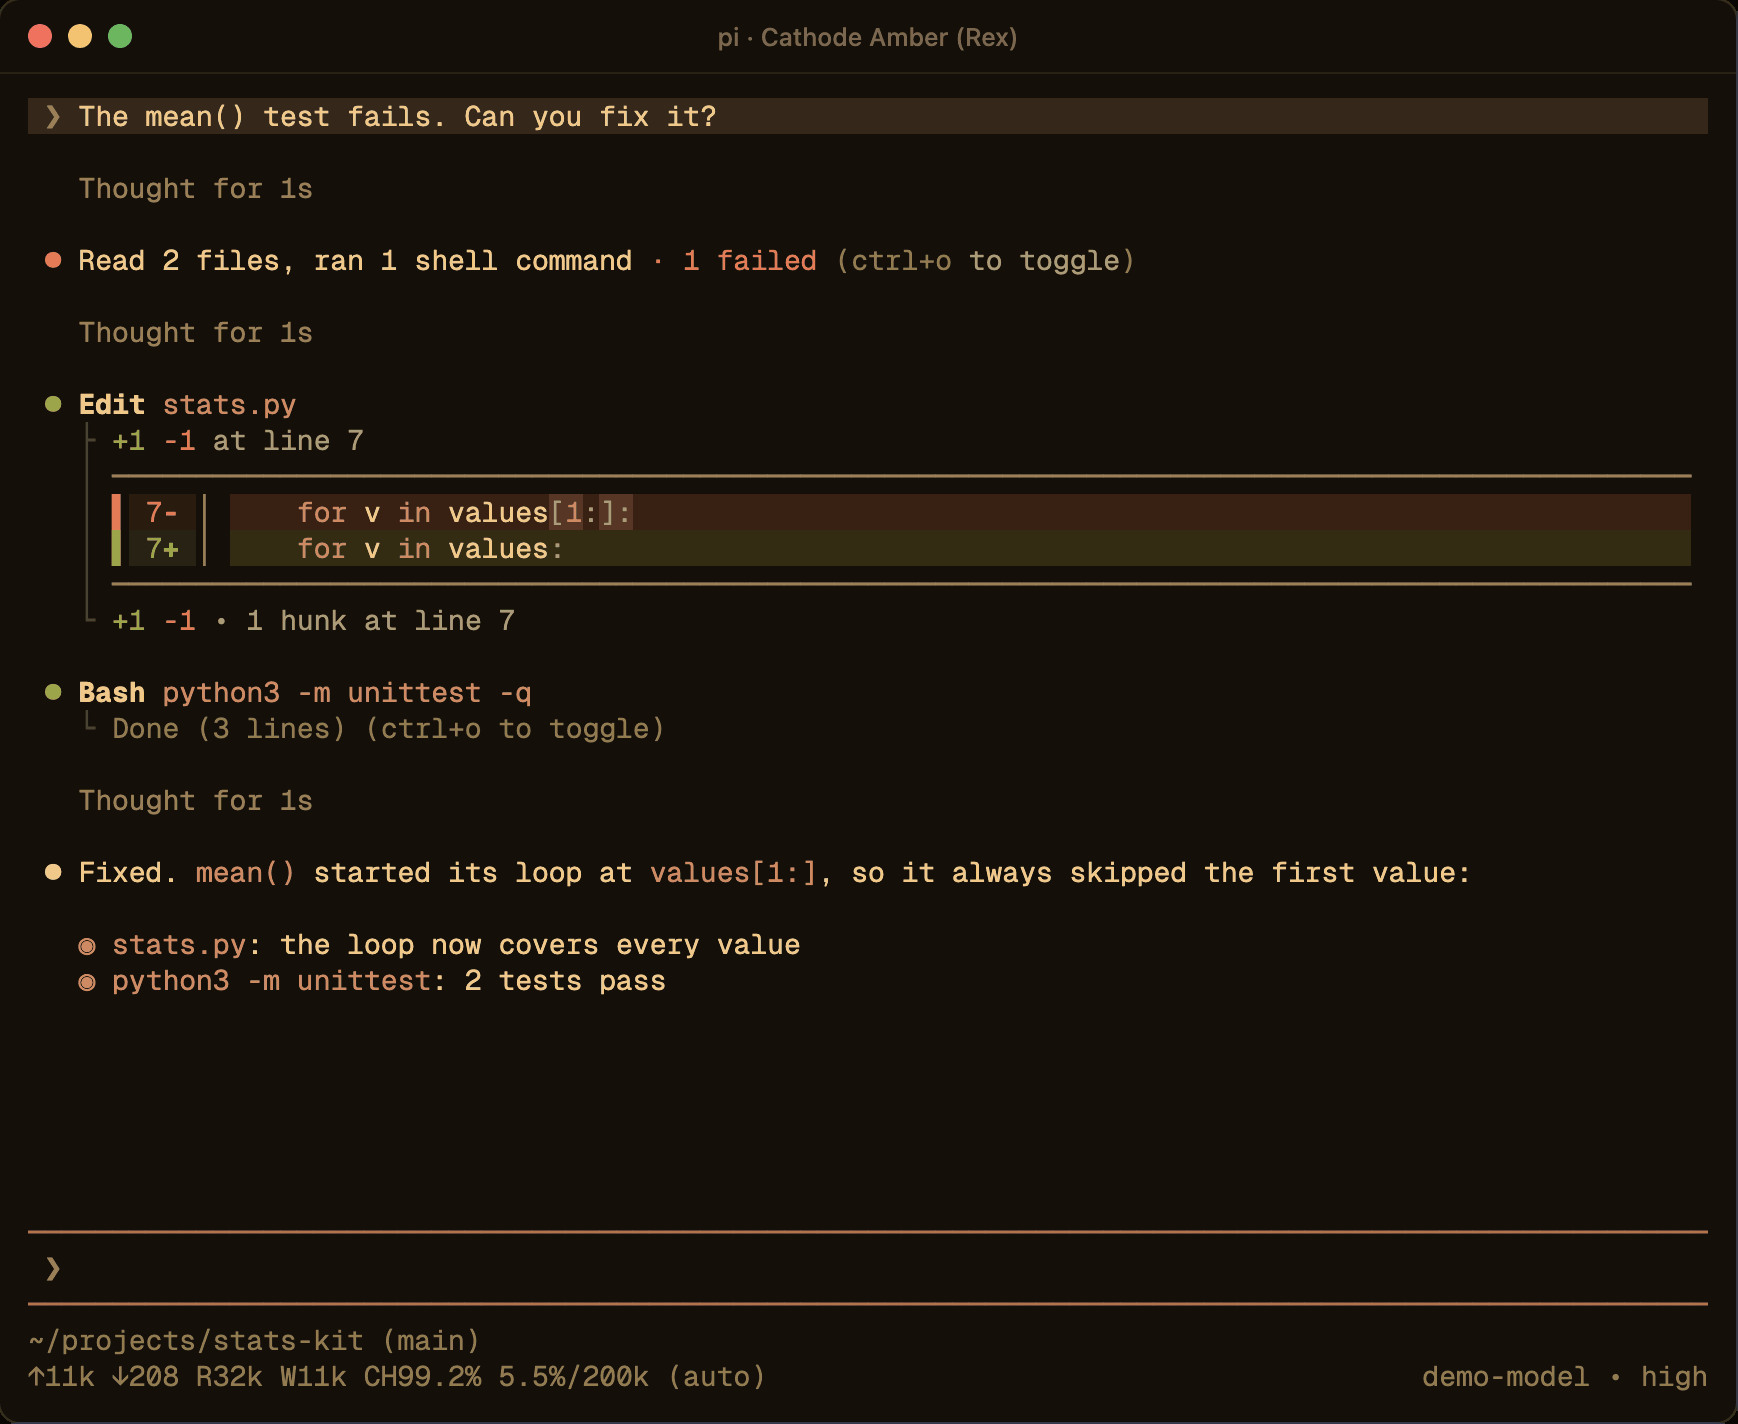Expand the "Thought for 1s" just above Edit stats.py
Screen dimensions: 1738x1424
pyautogui.click(x=196, y=333)
